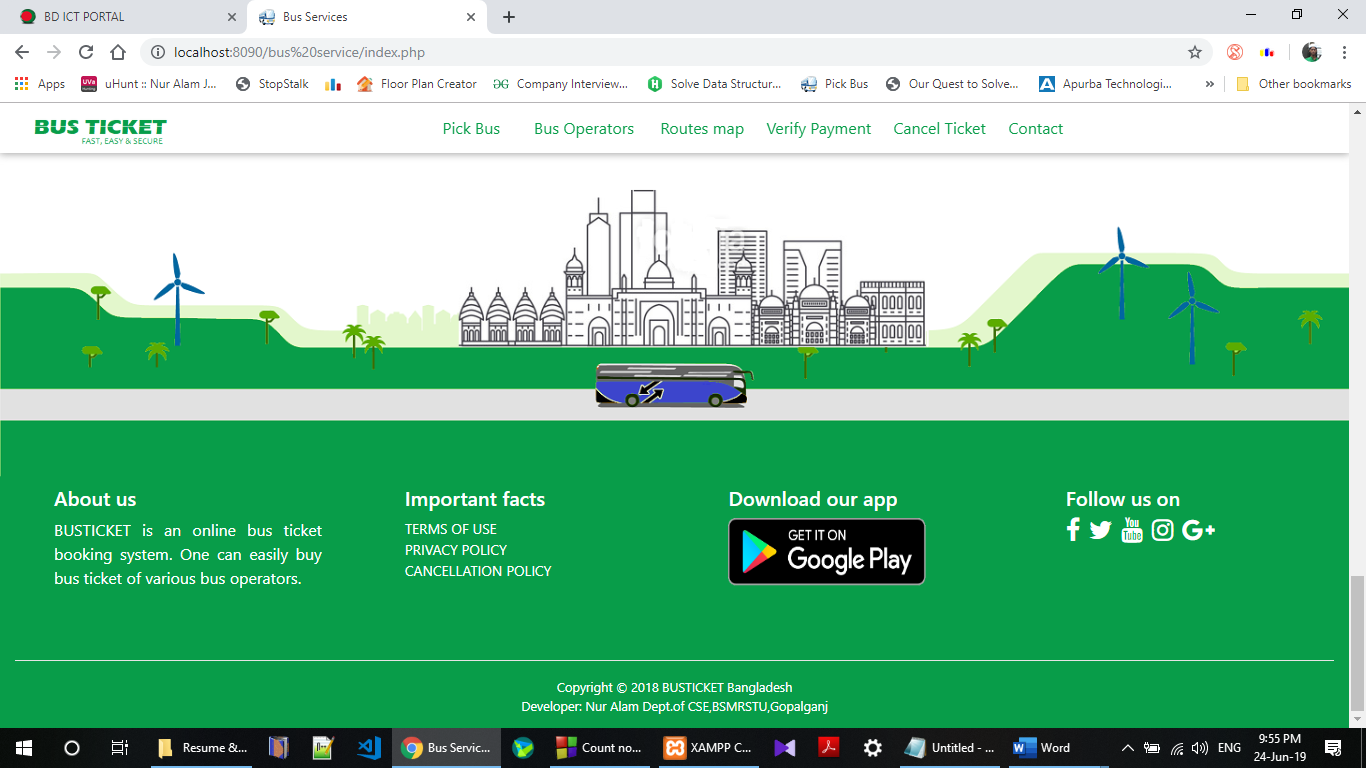Screen dimensions: 1366x768
Task: Open the Apps bookmarks shortcut
Action: coord(40,84)
